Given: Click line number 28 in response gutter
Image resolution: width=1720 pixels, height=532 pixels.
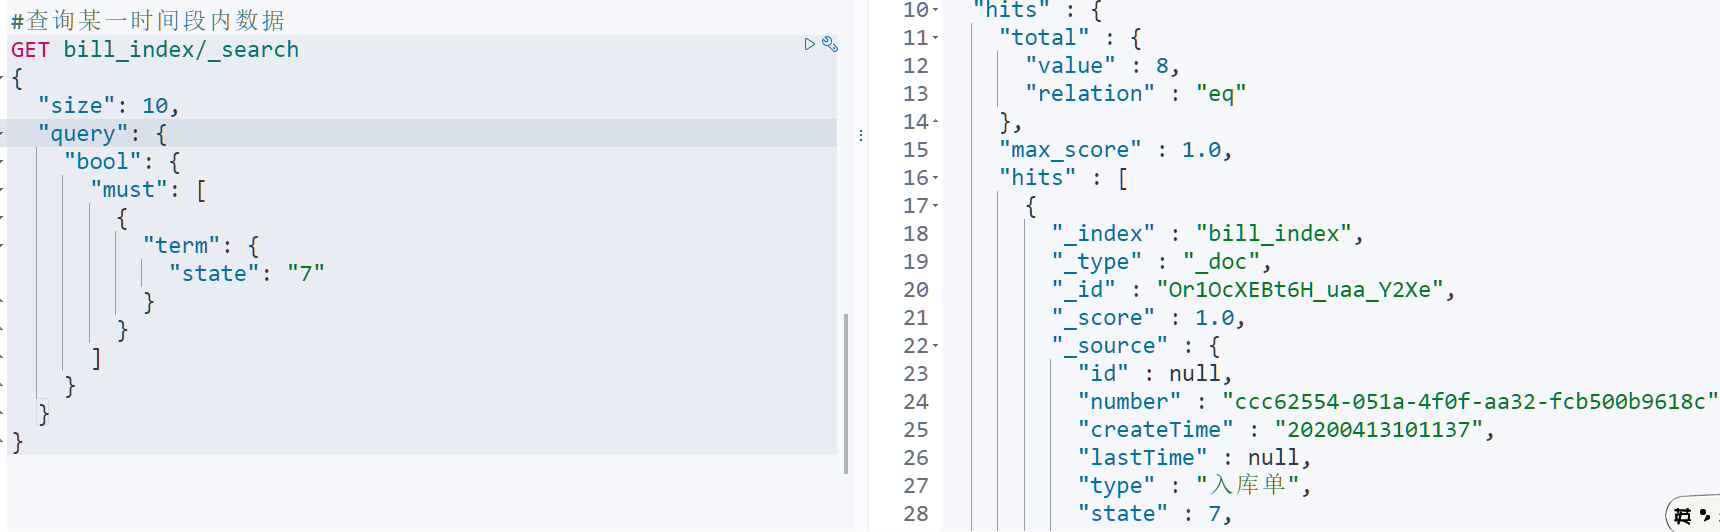Looking at the screenshot, I should pyautogui.click(x=916, y=514).
